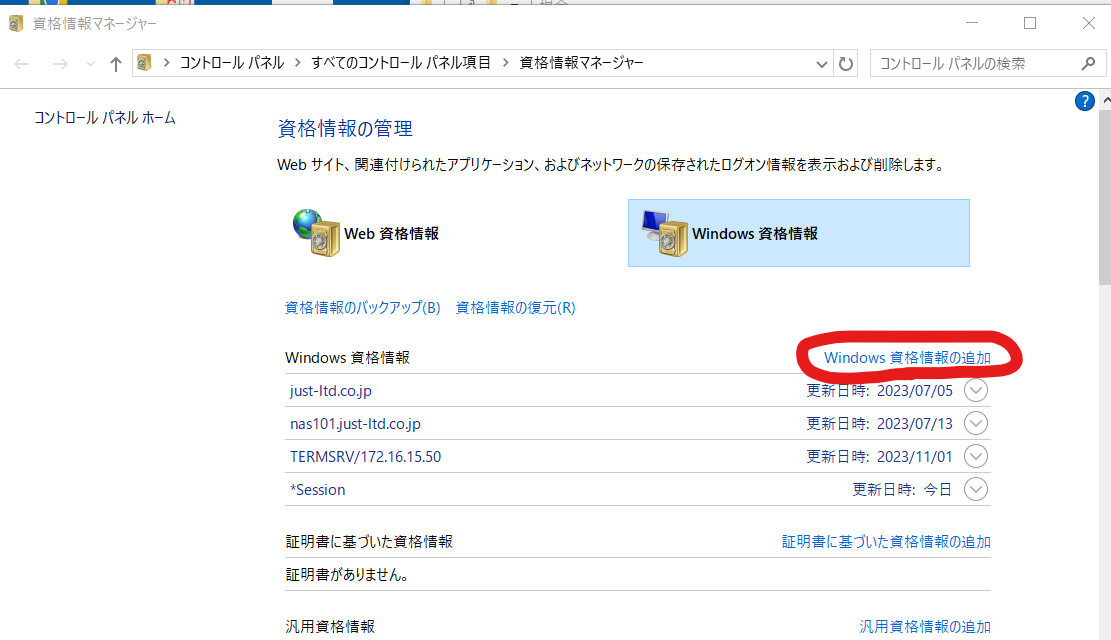Go up one level with up arrow
Screen dimensions: 1111x640
[115, 64]
